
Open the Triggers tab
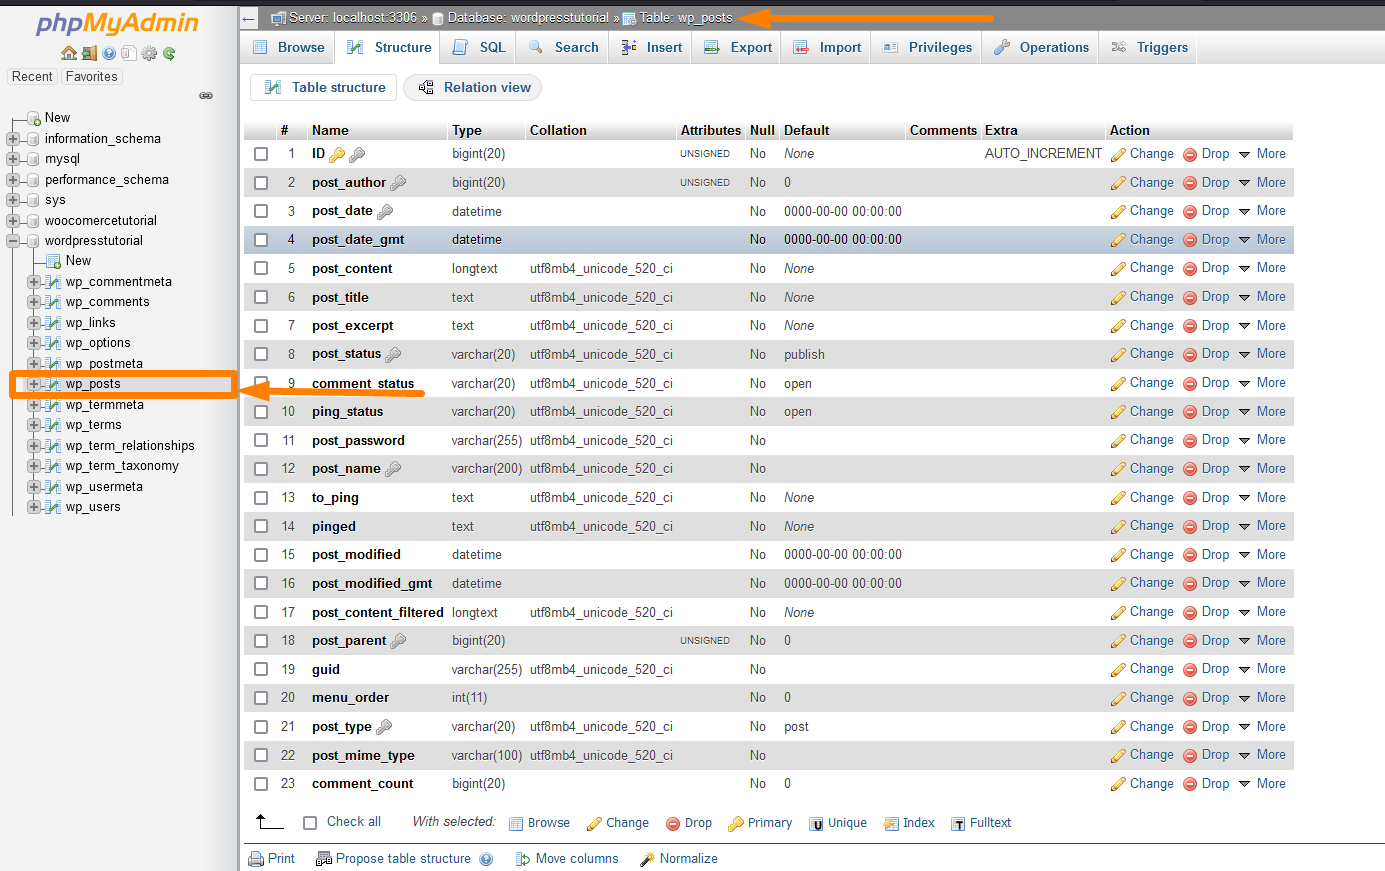1150,47
